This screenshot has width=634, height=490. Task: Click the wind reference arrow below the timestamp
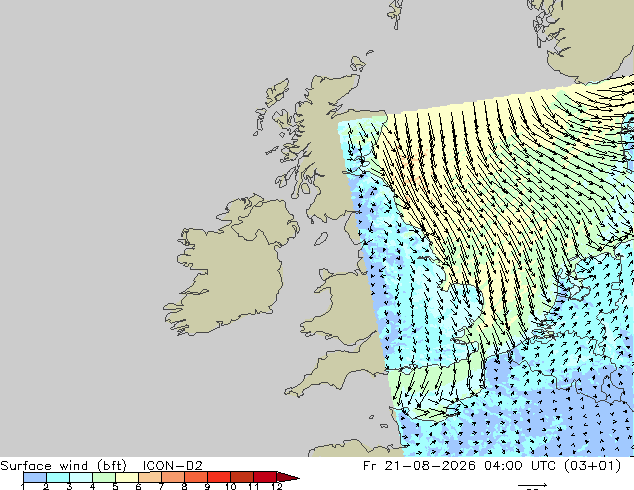point(533,485)
